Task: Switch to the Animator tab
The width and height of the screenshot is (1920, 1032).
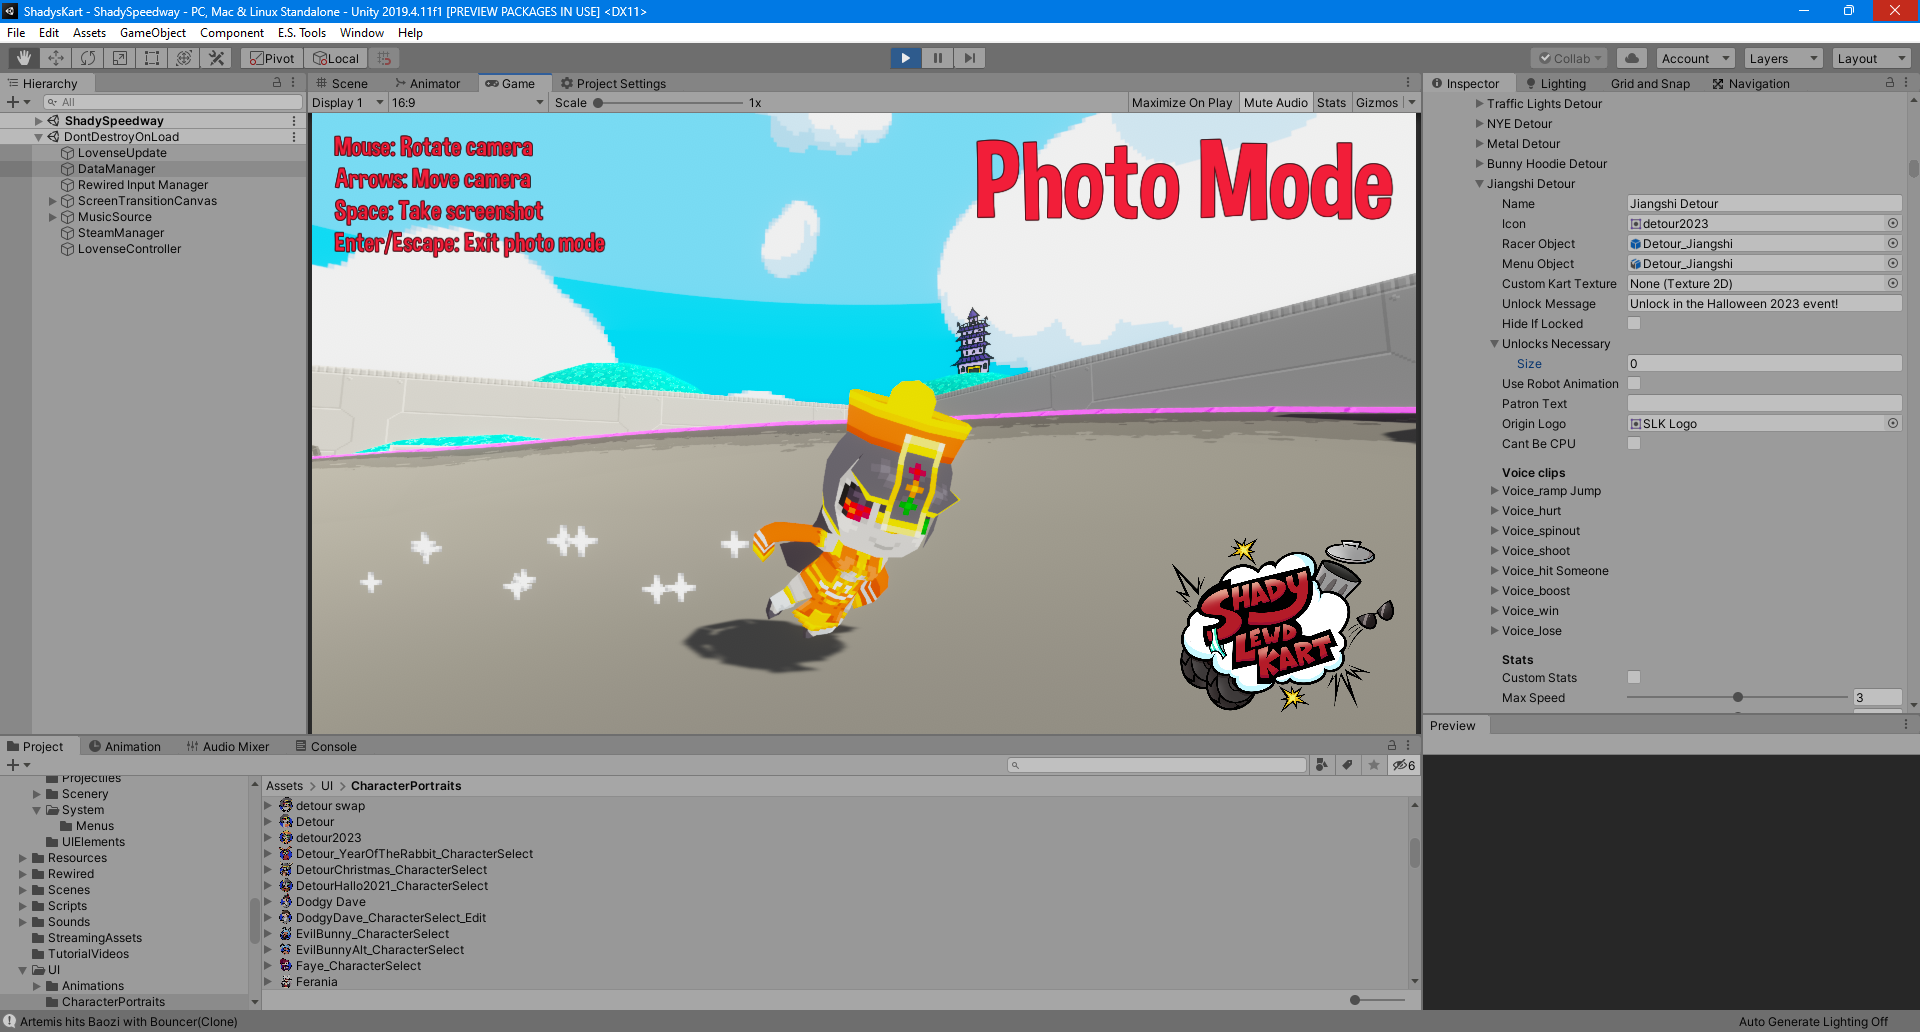Action: (x=428, y=83)
